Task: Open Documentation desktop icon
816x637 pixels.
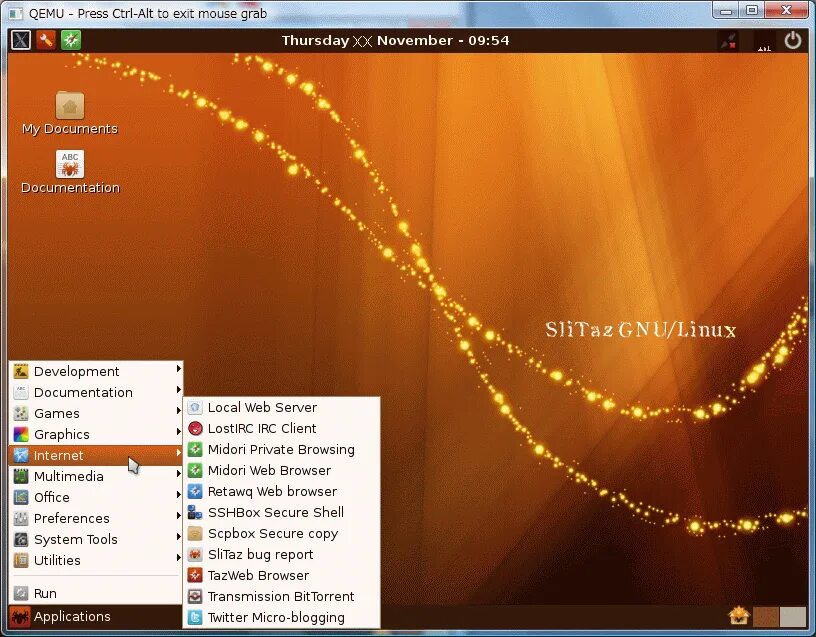Action: coord(70,164)
